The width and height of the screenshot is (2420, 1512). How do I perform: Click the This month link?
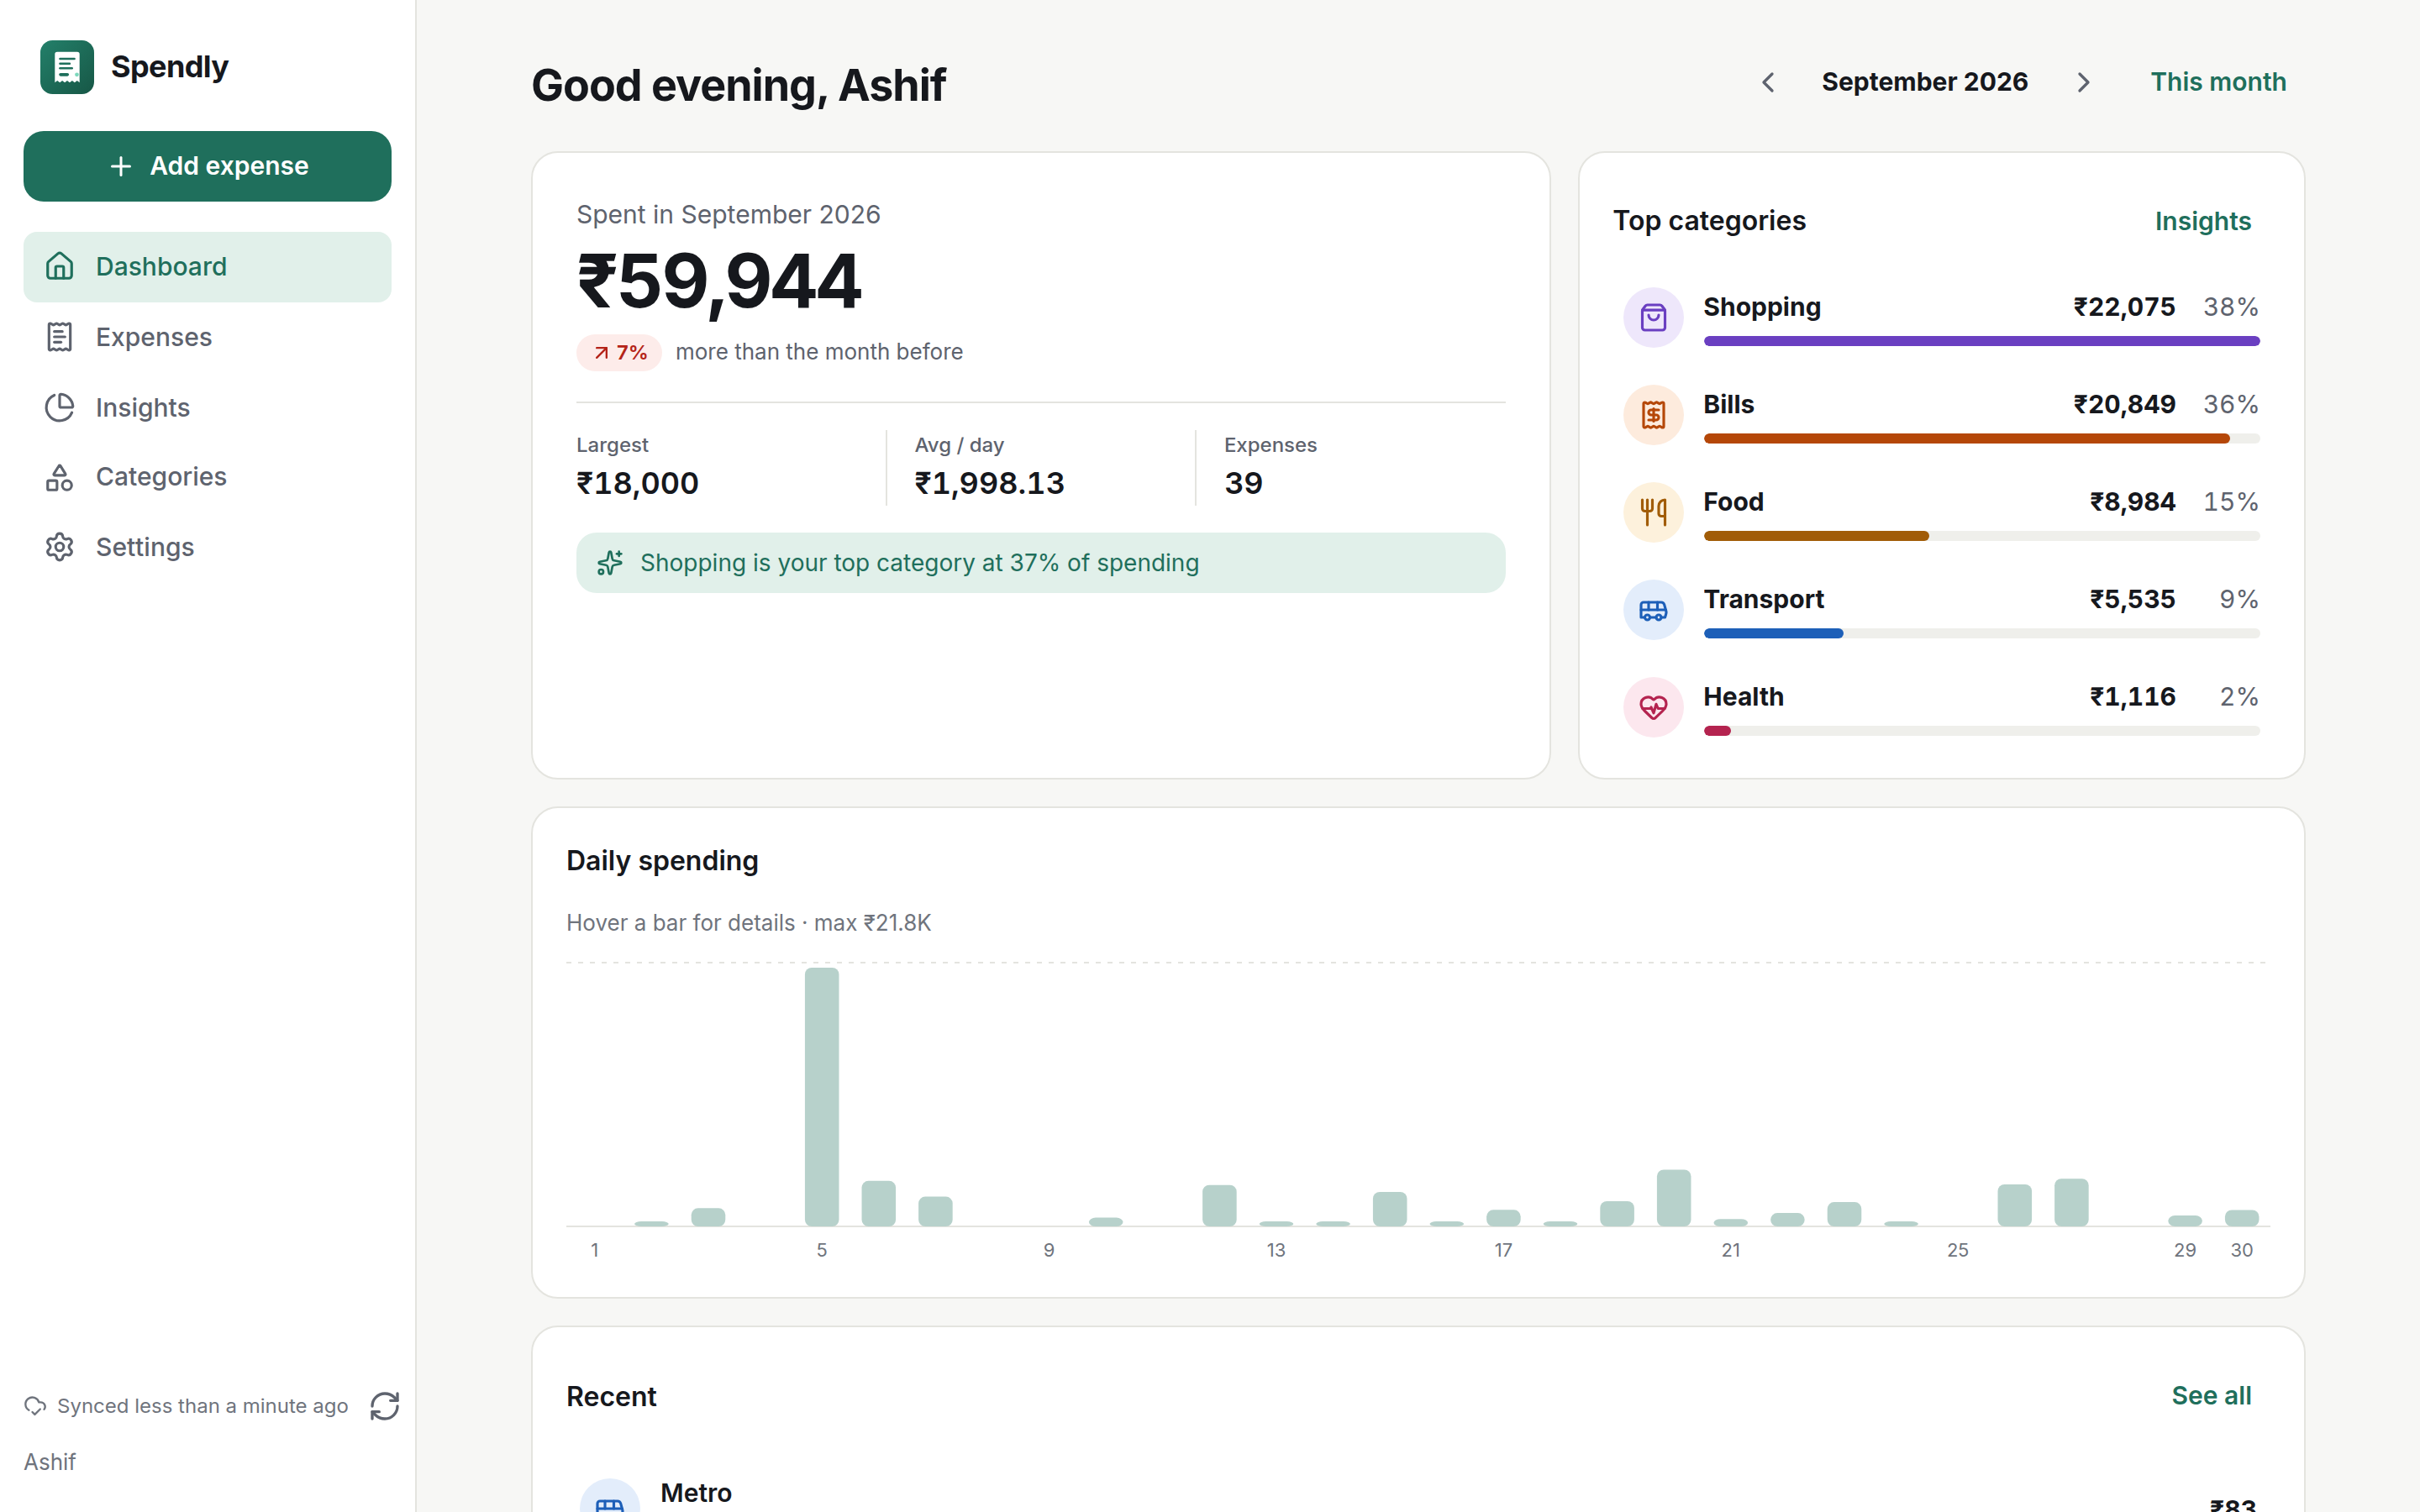click(x=2218, y=82)
